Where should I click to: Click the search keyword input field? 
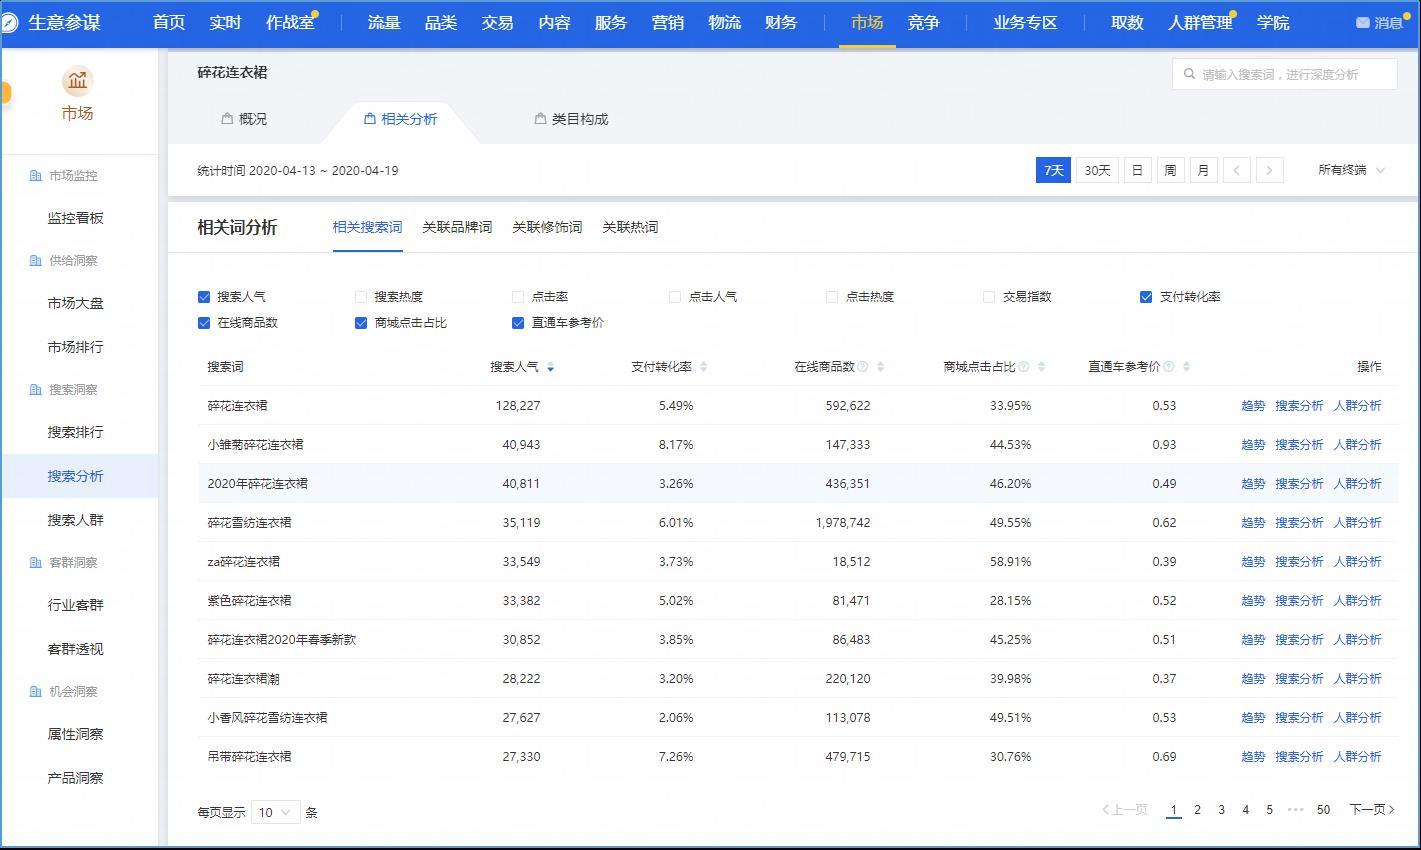1285,74
